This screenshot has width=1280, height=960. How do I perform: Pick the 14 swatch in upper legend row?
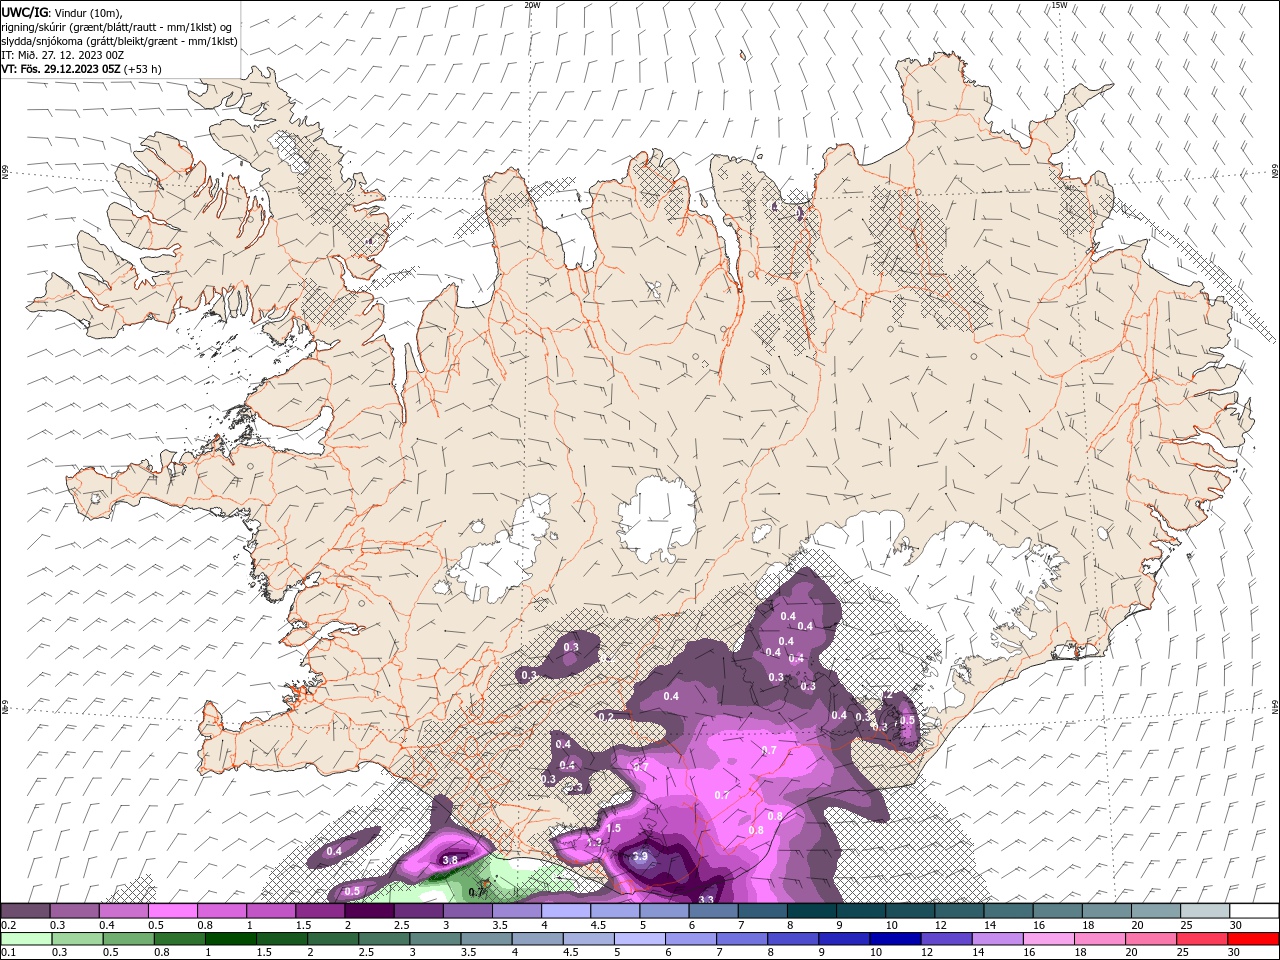click(1008, 911)
